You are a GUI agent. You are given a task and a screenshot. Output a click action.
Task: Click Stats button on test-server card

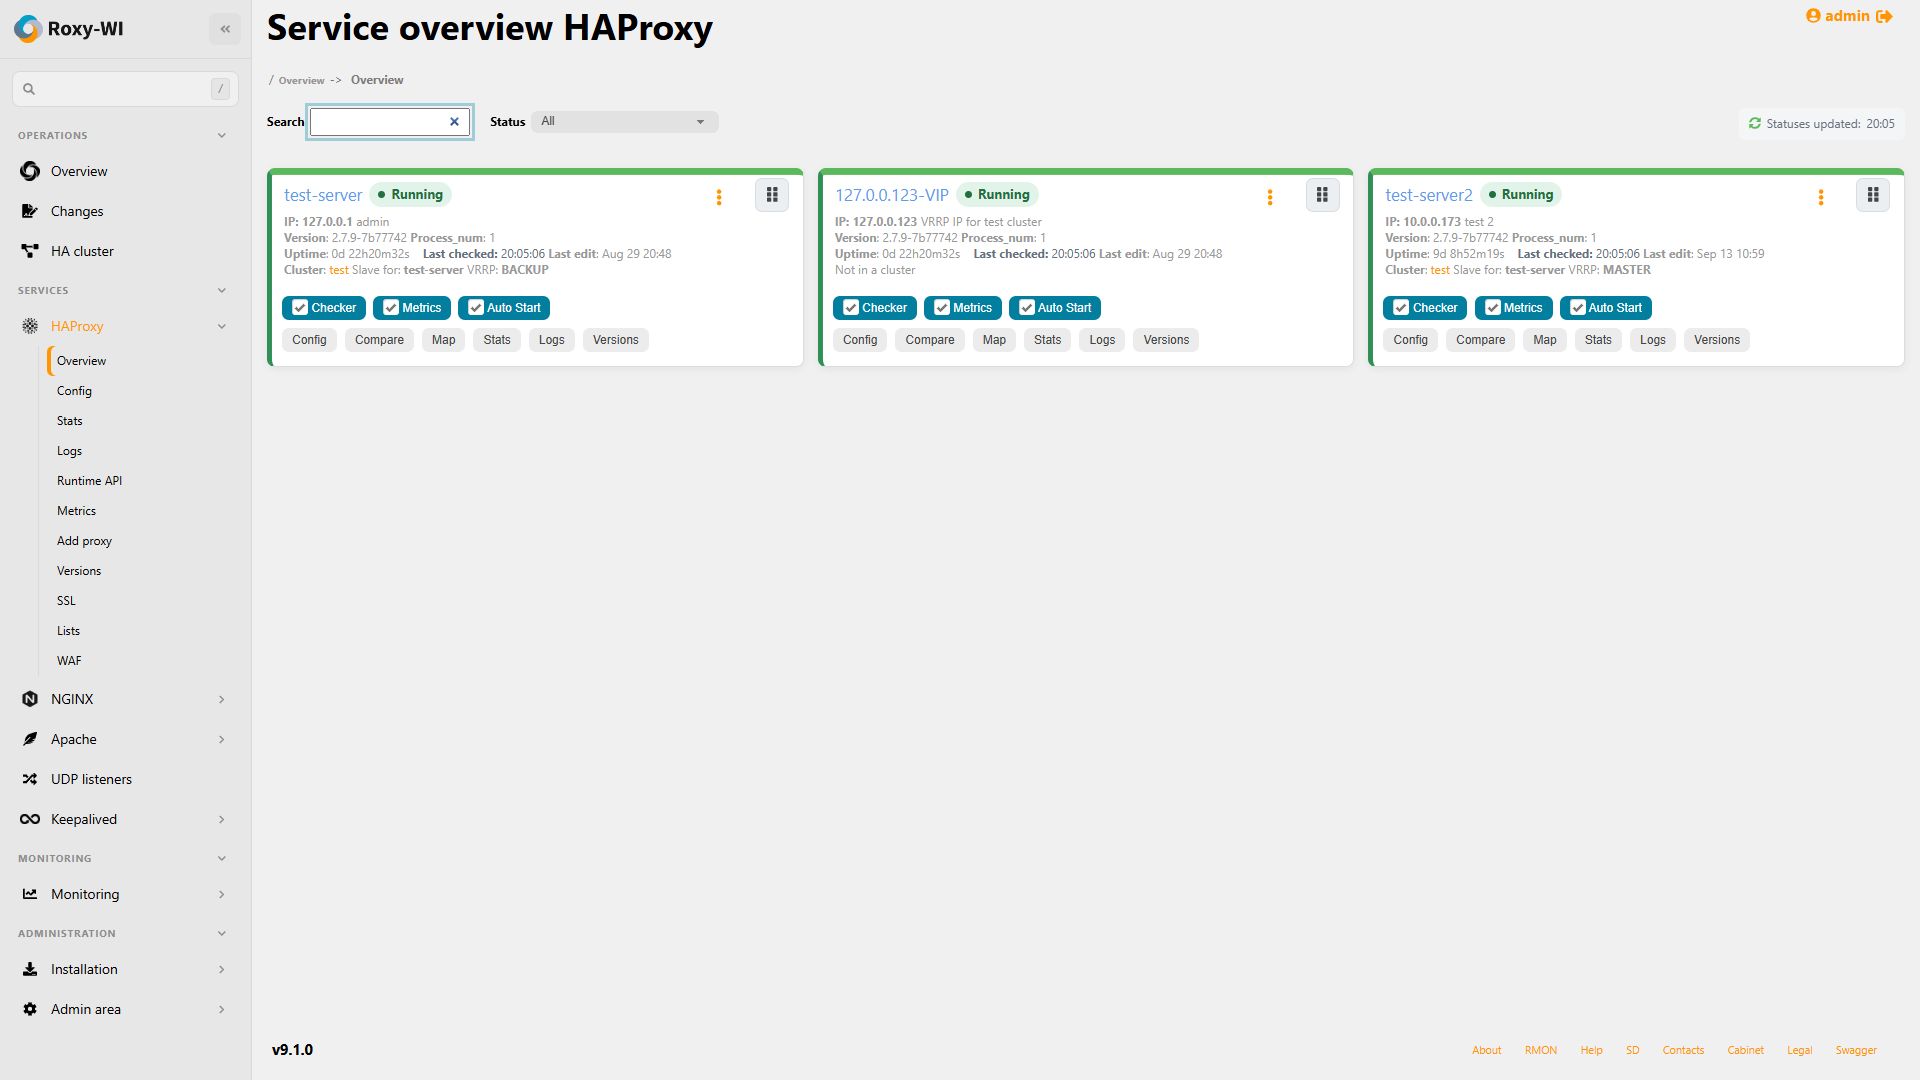click(497, 340)
